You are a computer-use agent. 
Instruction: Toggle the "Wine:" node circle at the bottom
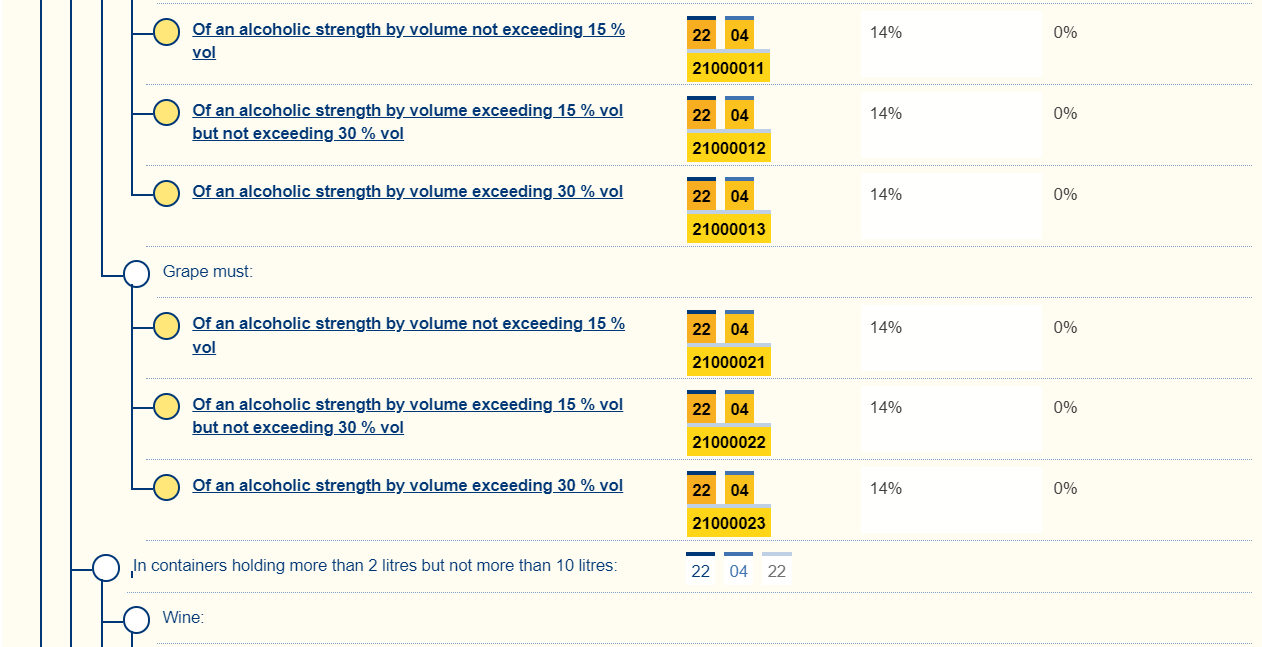coord(136,619)
